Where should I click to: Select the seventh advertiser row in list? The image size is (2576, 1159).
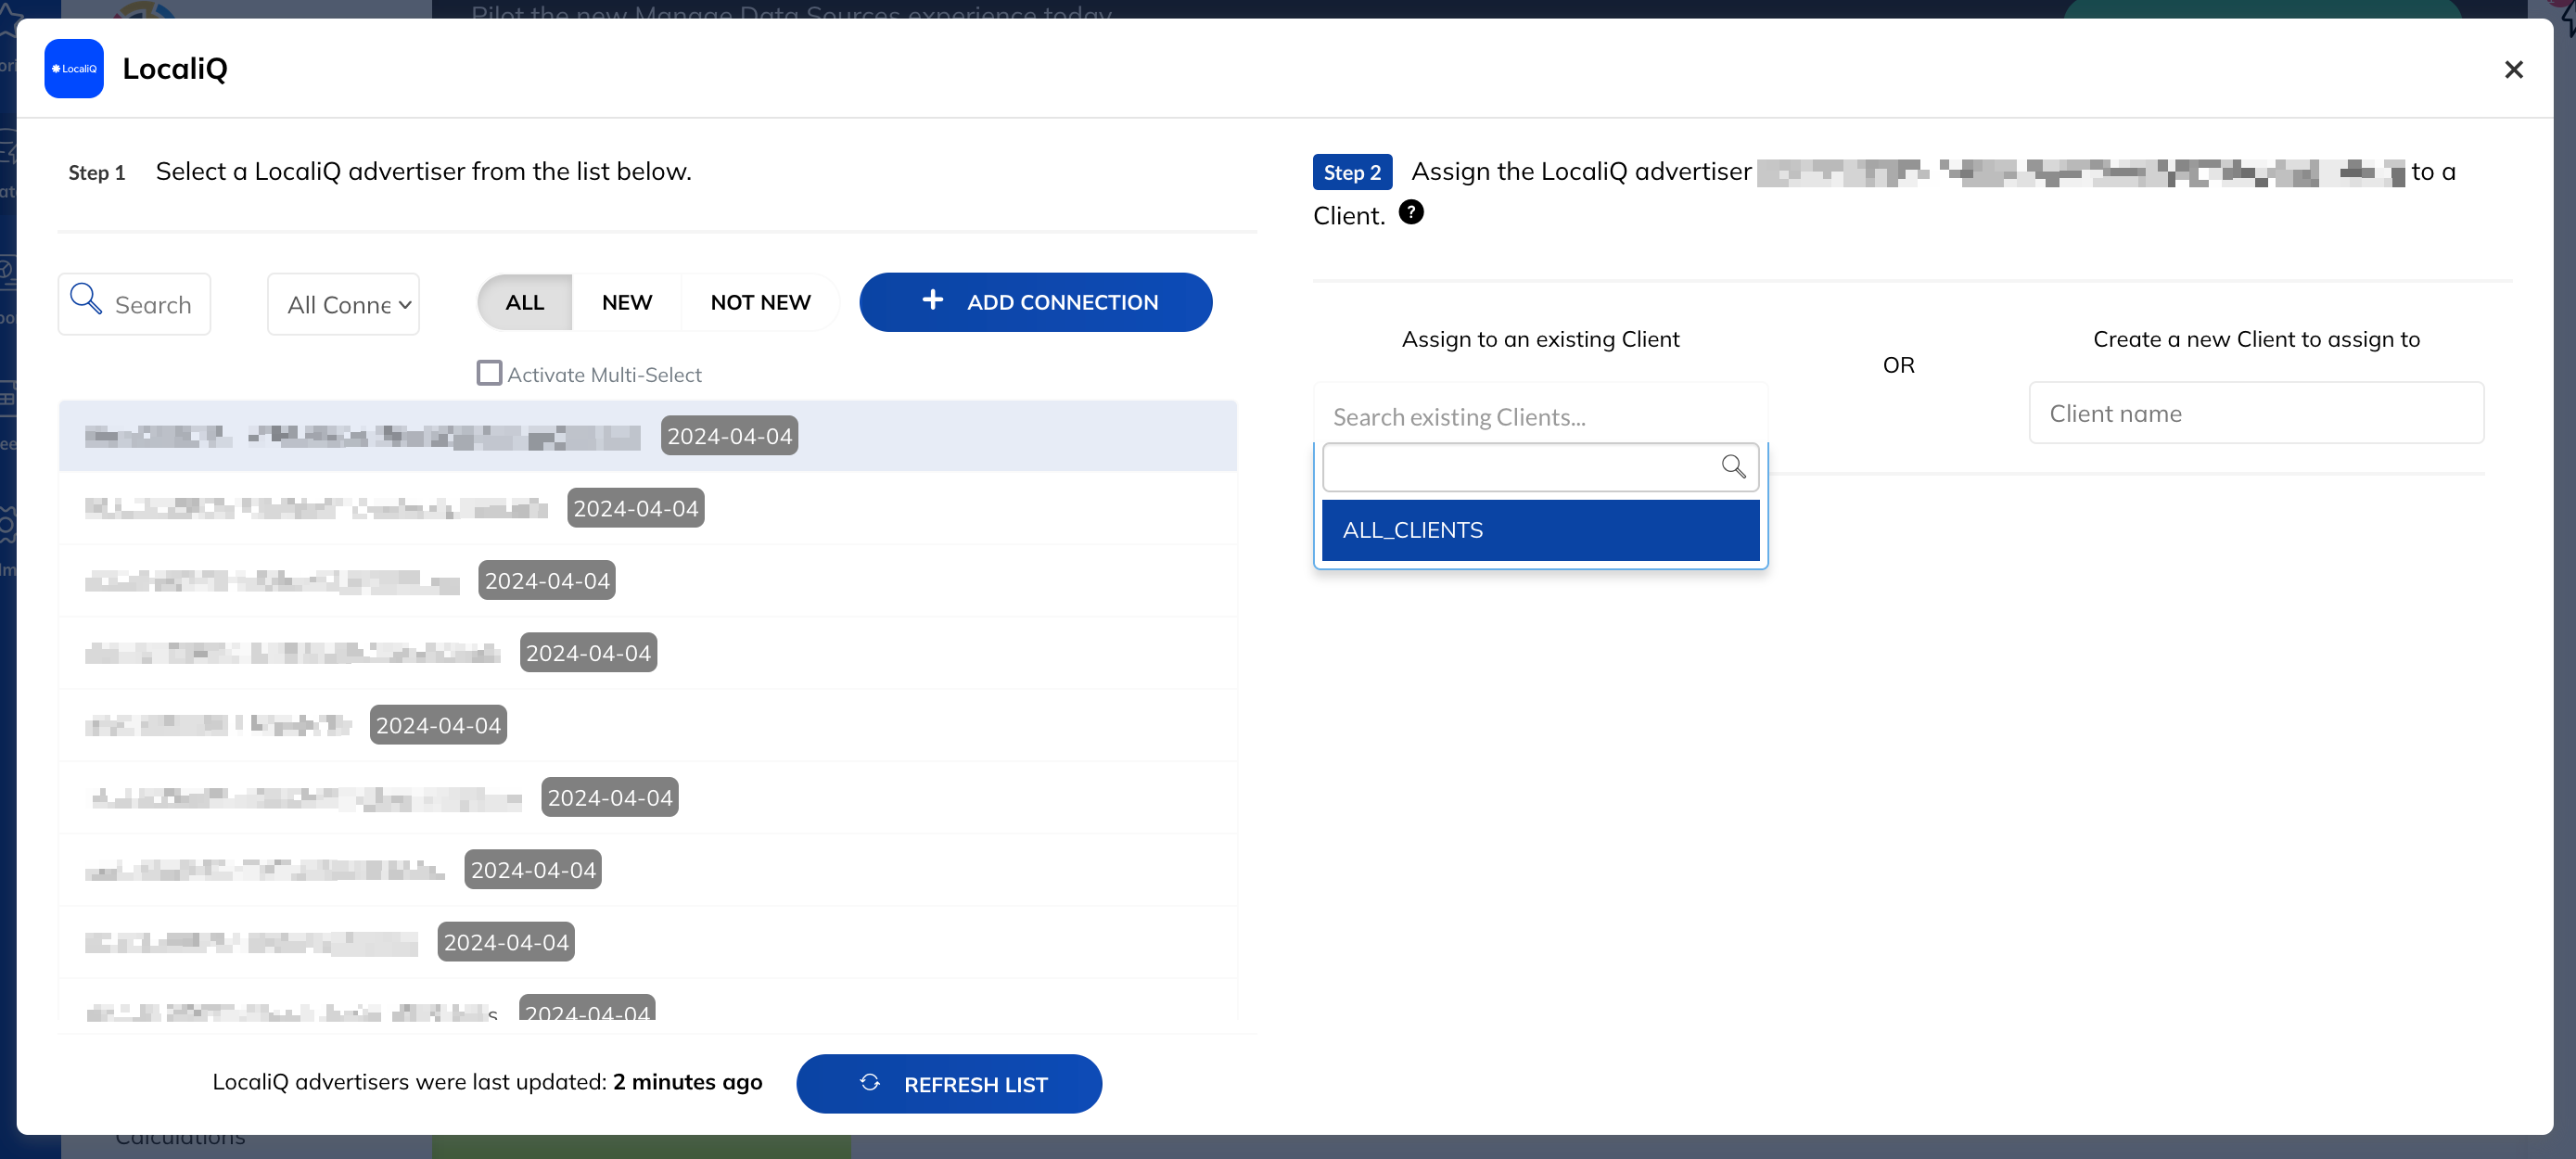point(648,870)
